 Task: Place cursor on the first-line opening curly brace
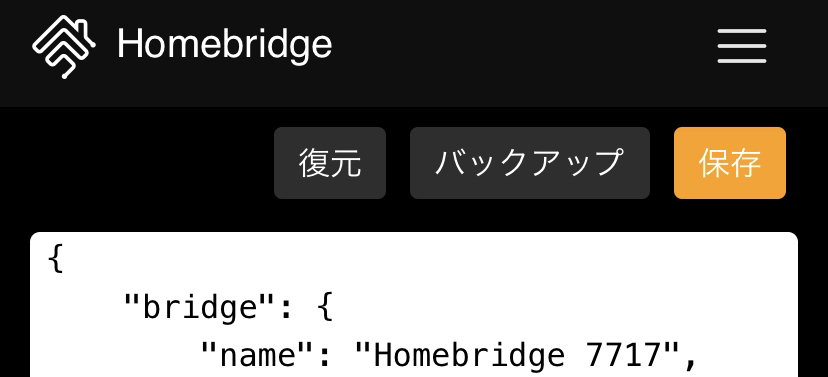coord(55,260)
